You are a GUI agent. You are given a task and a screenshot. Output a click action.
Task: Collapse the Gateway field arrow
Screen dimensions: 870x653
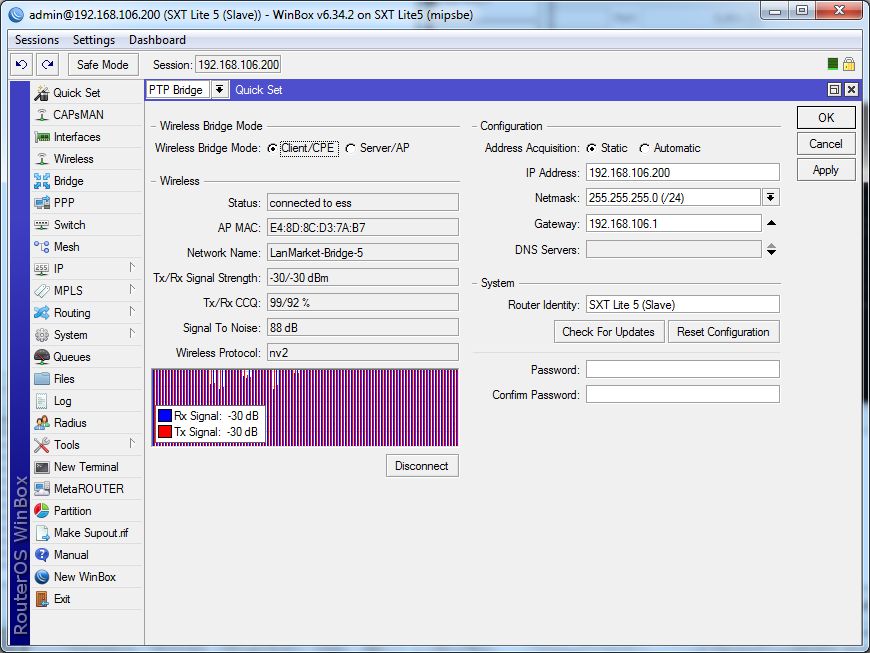771,224
